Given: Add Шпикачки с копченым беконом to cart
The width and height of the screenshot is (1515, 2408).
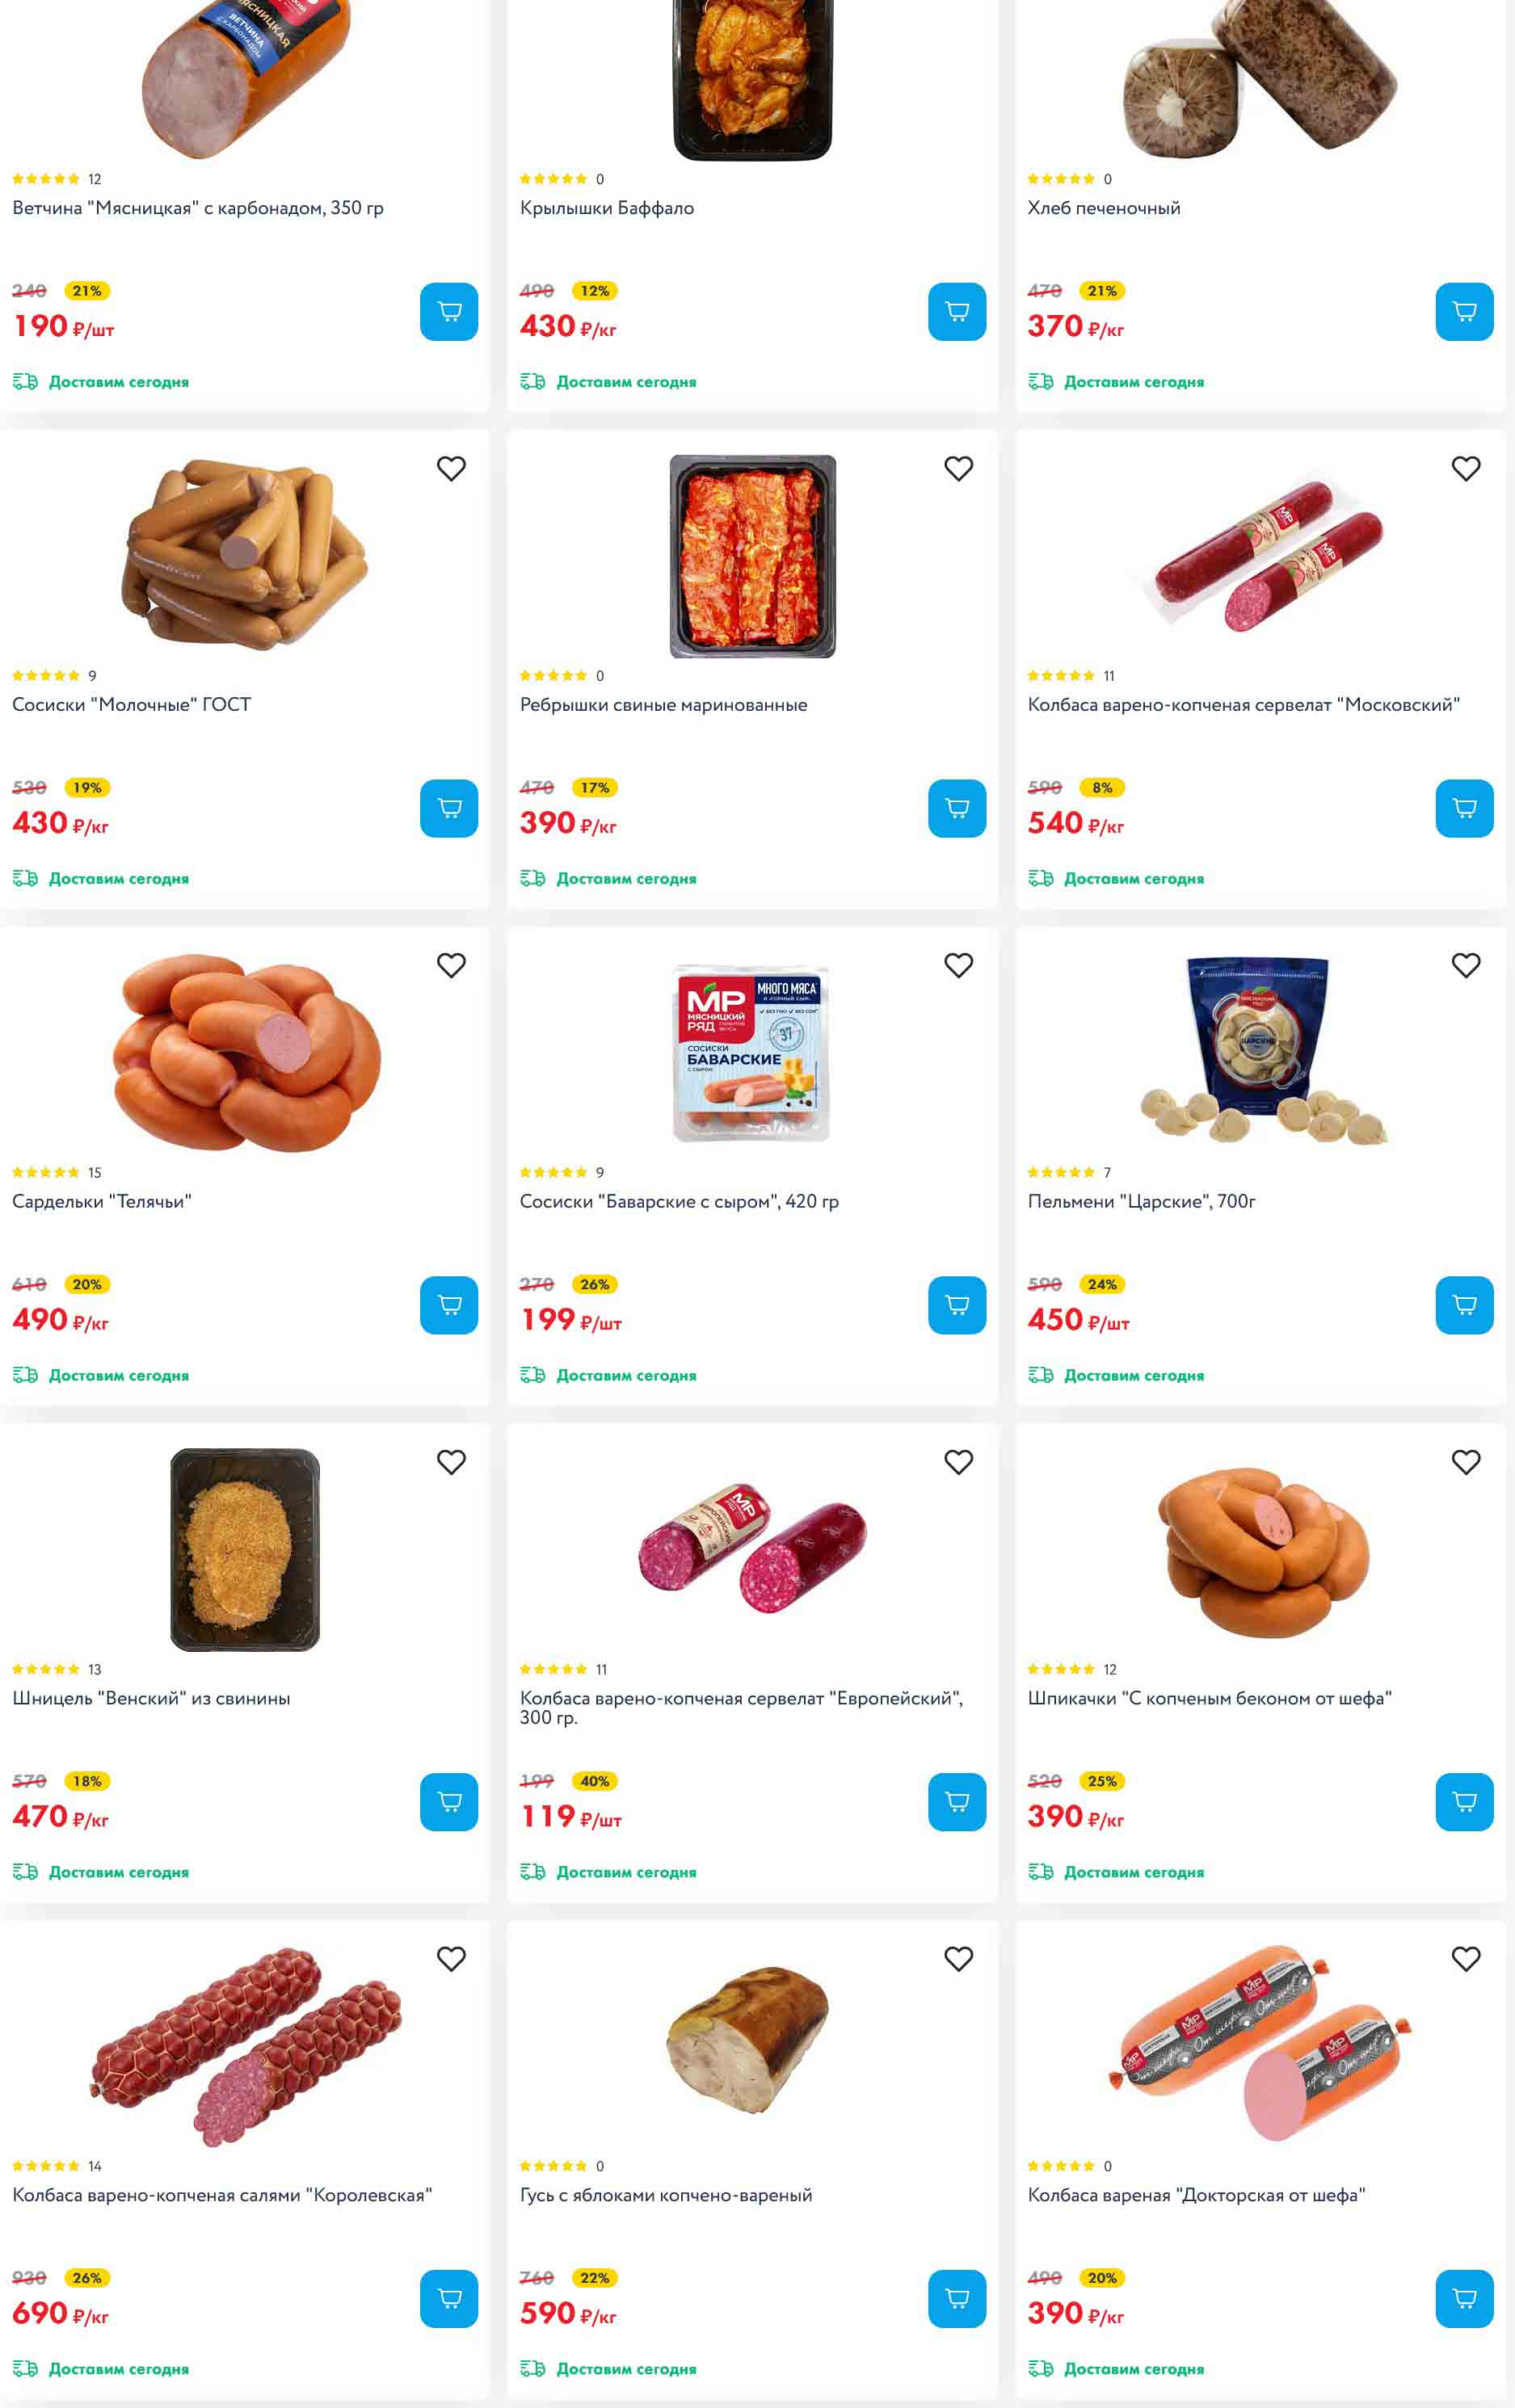Looking at the screenshot, I should click(1463, 1801).
